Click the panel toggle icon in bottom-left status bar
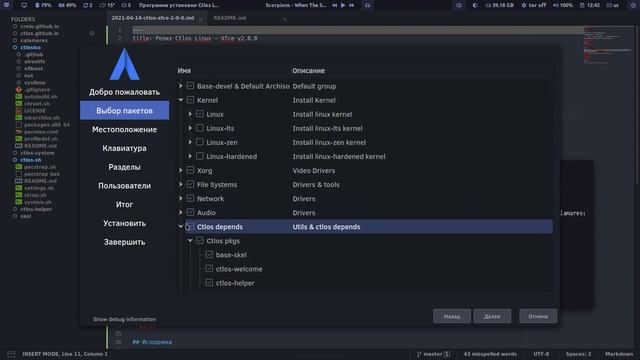Viewport: 640px width, 360px height. [x=11, y=354]
